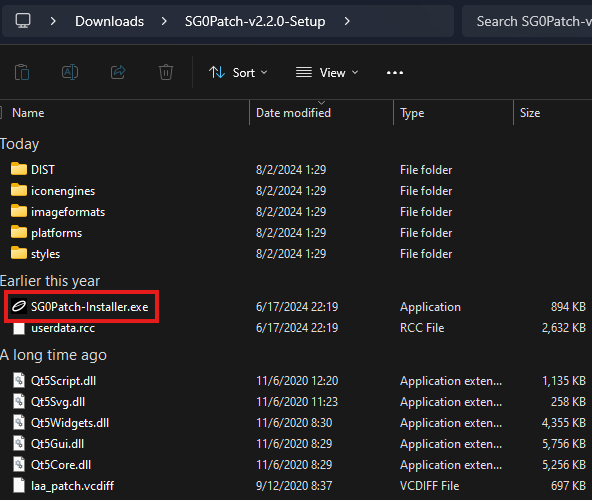Click the This PC monitor icon
This screenshot has width=592, height=500.
23,21
